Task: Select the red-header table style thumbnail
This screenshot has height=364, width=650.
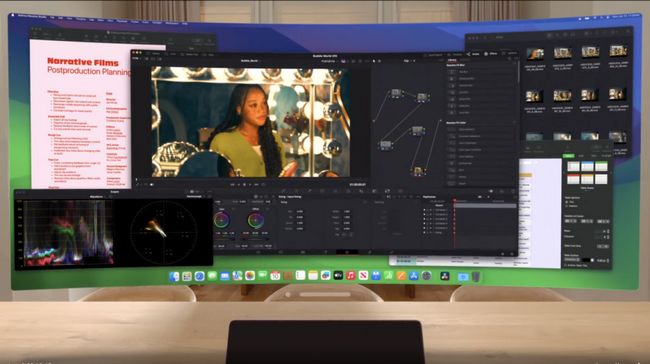Action: (x=573, y=179)
